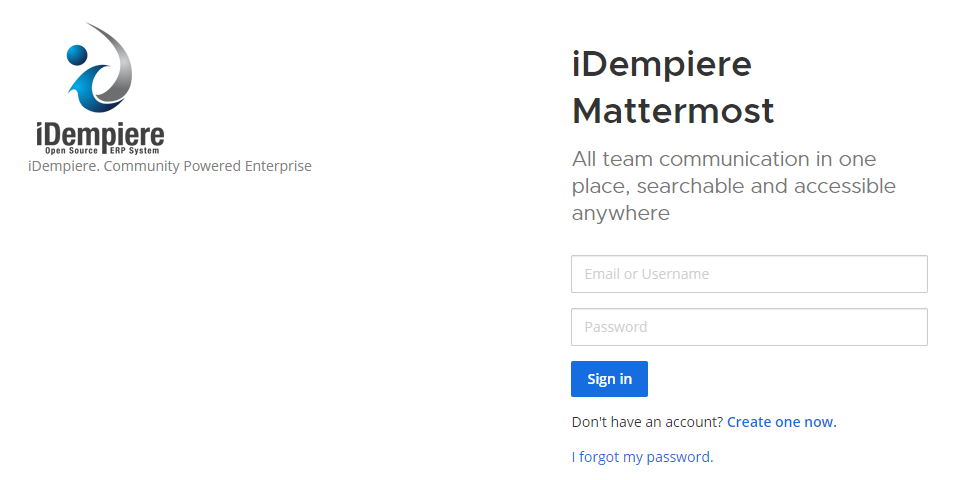Viewport: 962px width, 480px height.
Task: Click the 'Password' placeholder text
Action: click(x=615, y=327)
